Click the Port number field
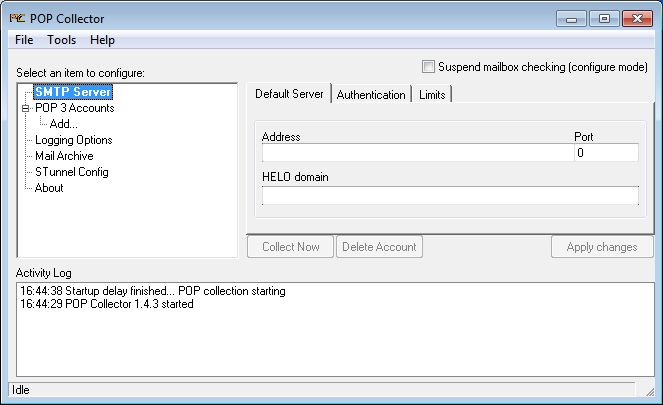663x405 pixels. click(606, 153)
